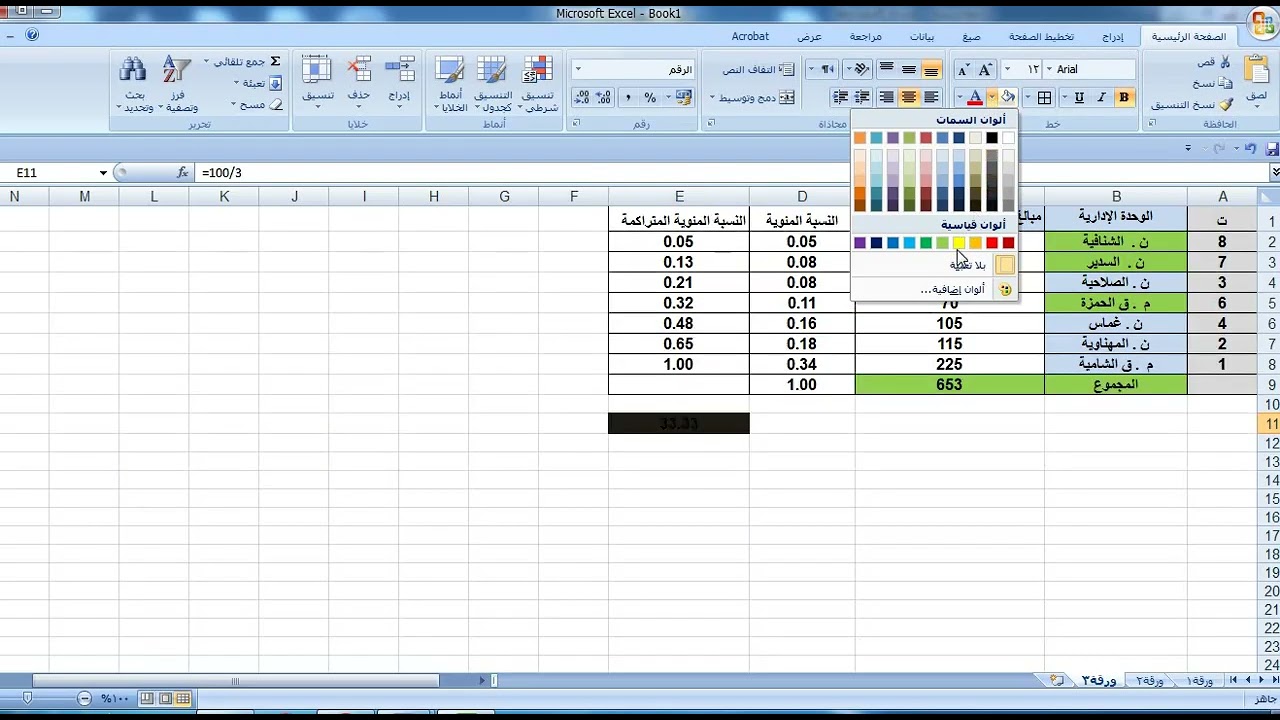The width and height of the screenshot is (1280, 720).
Task: Click the Percent Style % icon
Action: pos(650,97)
